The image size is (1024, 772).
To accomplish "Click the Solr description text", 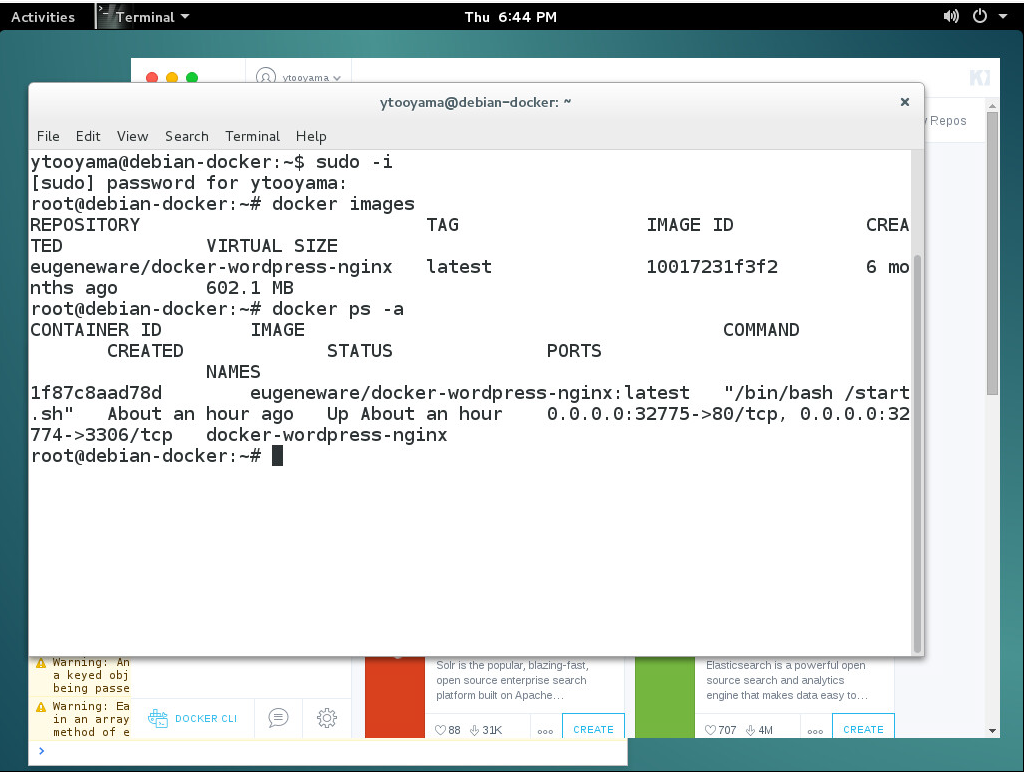I will [512, 680].
